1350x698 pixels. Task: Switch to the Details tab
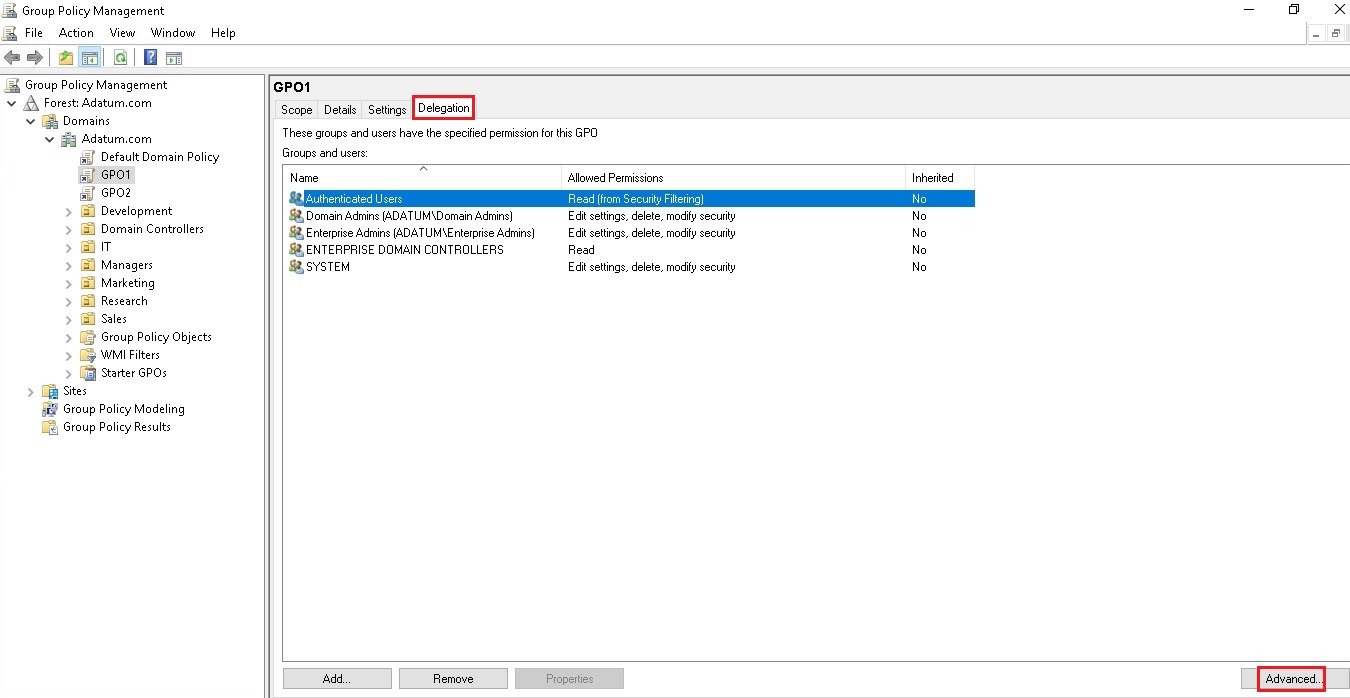coord(340,110)
